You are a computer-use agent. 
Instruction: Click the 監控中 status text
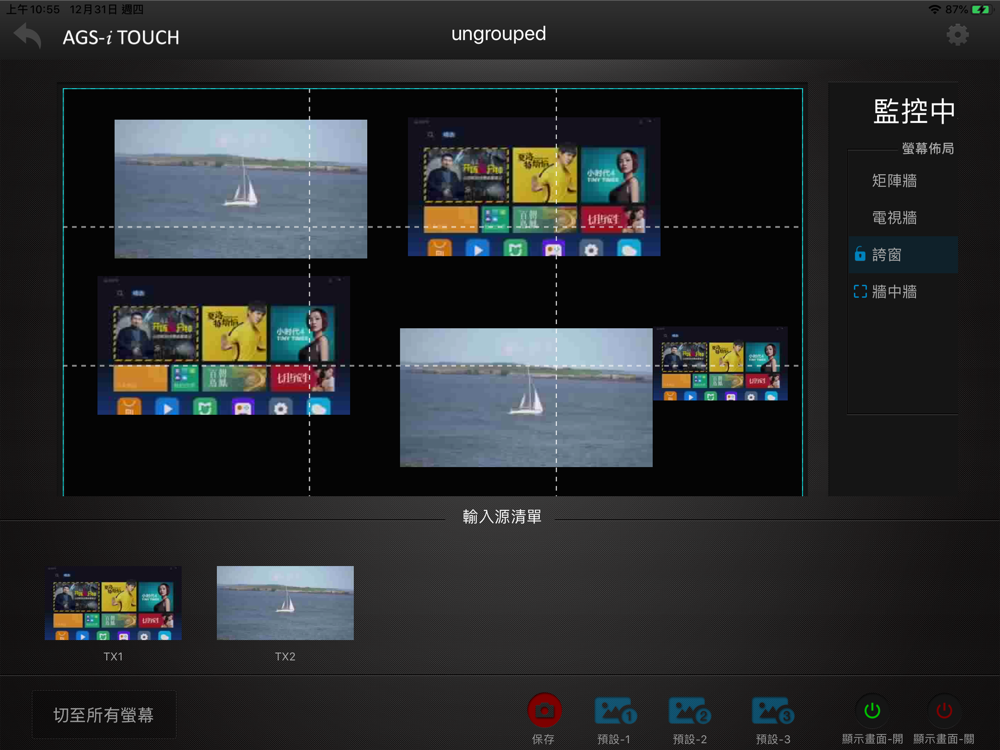pyautogui.click(x=914, y=112)
